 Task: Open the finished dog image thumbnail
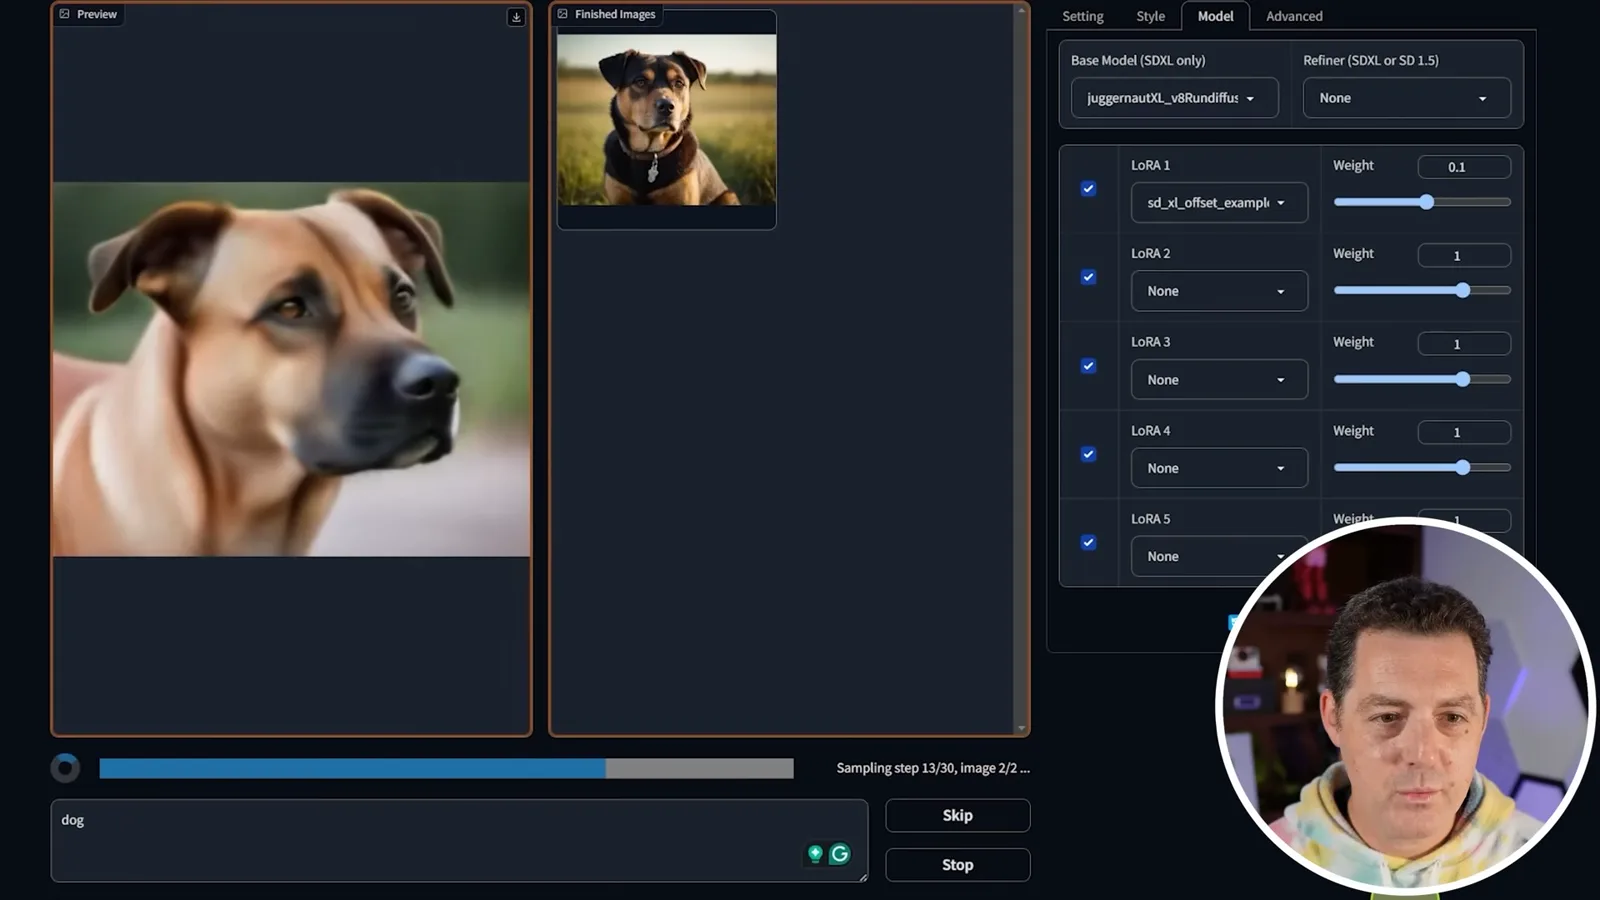click(666, 120)
